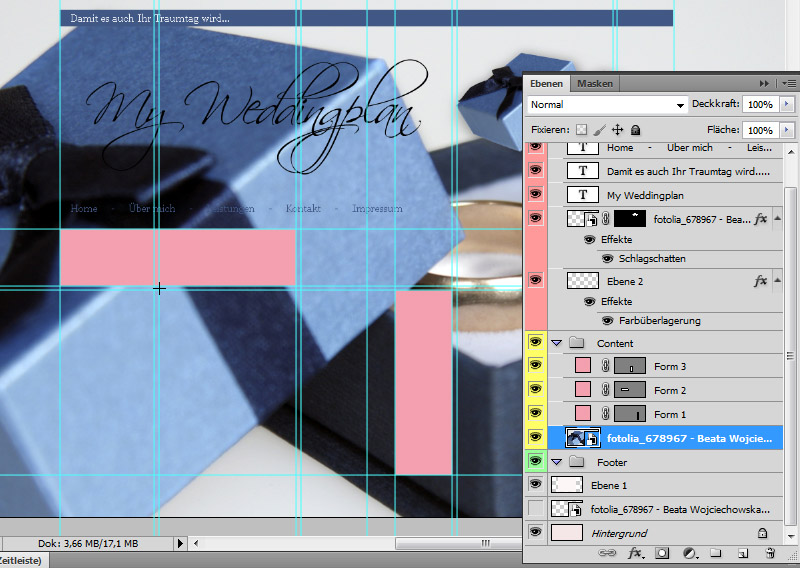
Task: Click the lock all padlock icon
Action: tap(636, 130)
